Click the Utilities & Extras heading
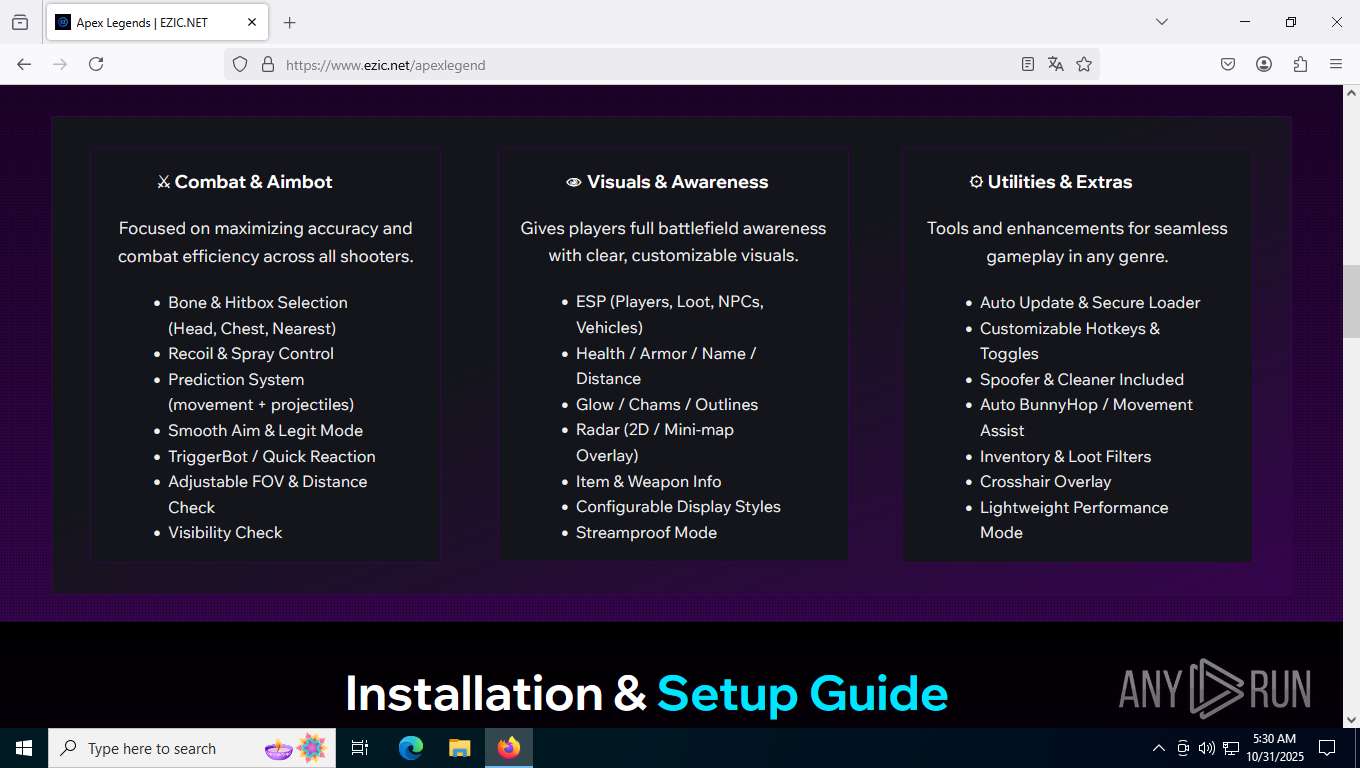The image size is (1360, 768). pos(1060,182)
